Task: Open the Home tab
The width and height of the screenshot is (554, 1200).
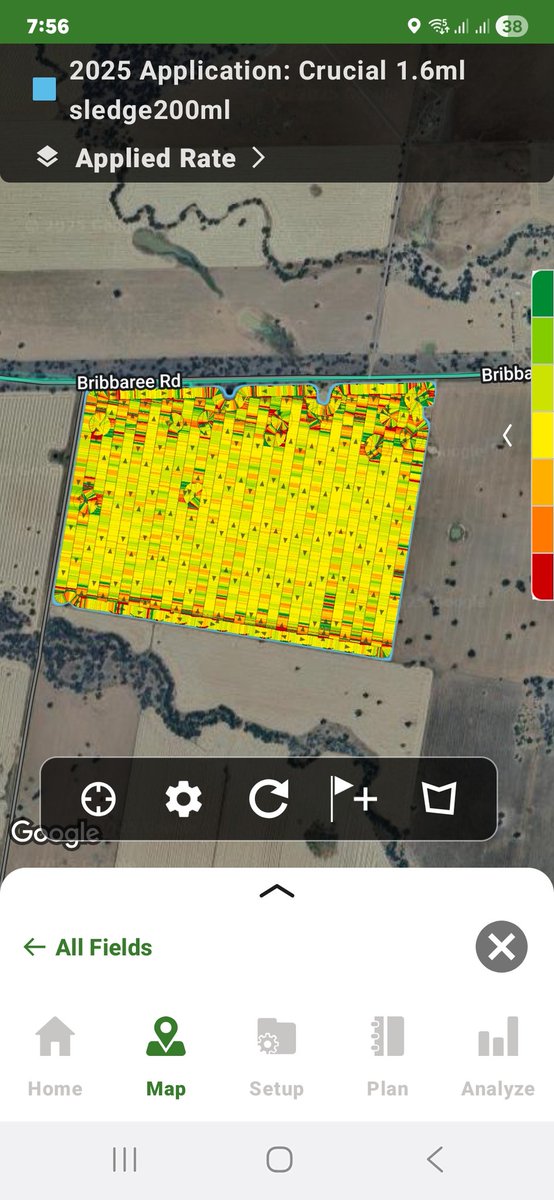Action: (x=55, y=1057)
